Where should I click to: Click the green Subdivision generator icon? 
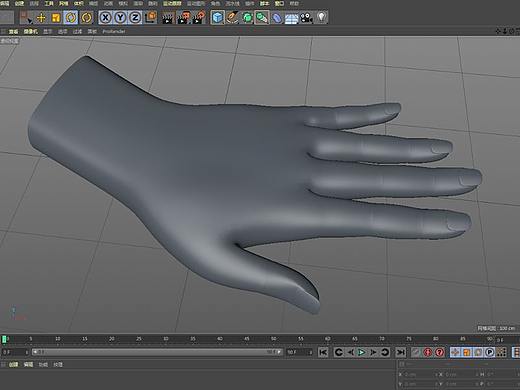point(247,17)
